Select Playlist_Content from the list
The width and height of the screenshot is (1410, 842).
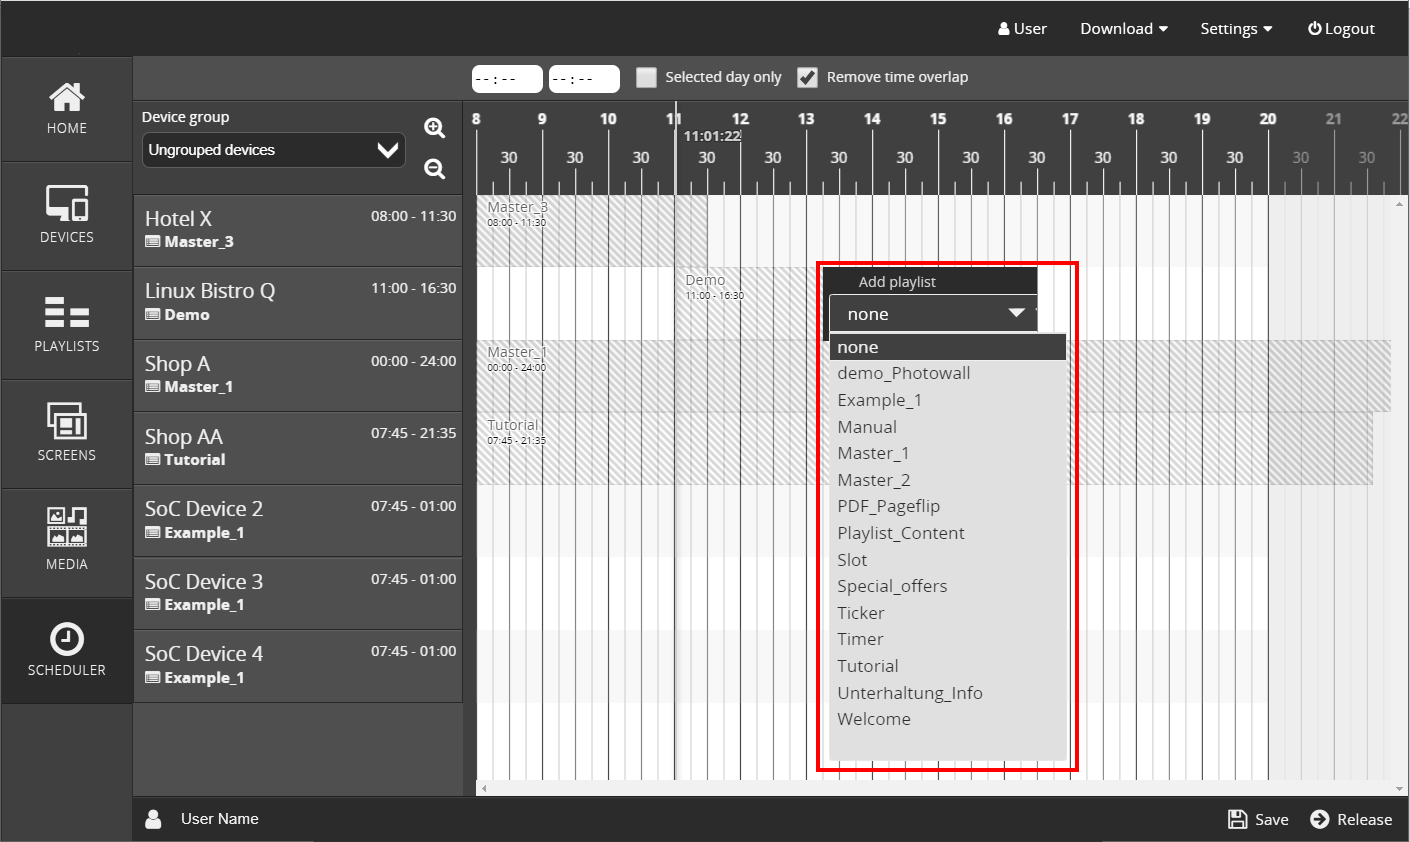click(x=948, y=533)
